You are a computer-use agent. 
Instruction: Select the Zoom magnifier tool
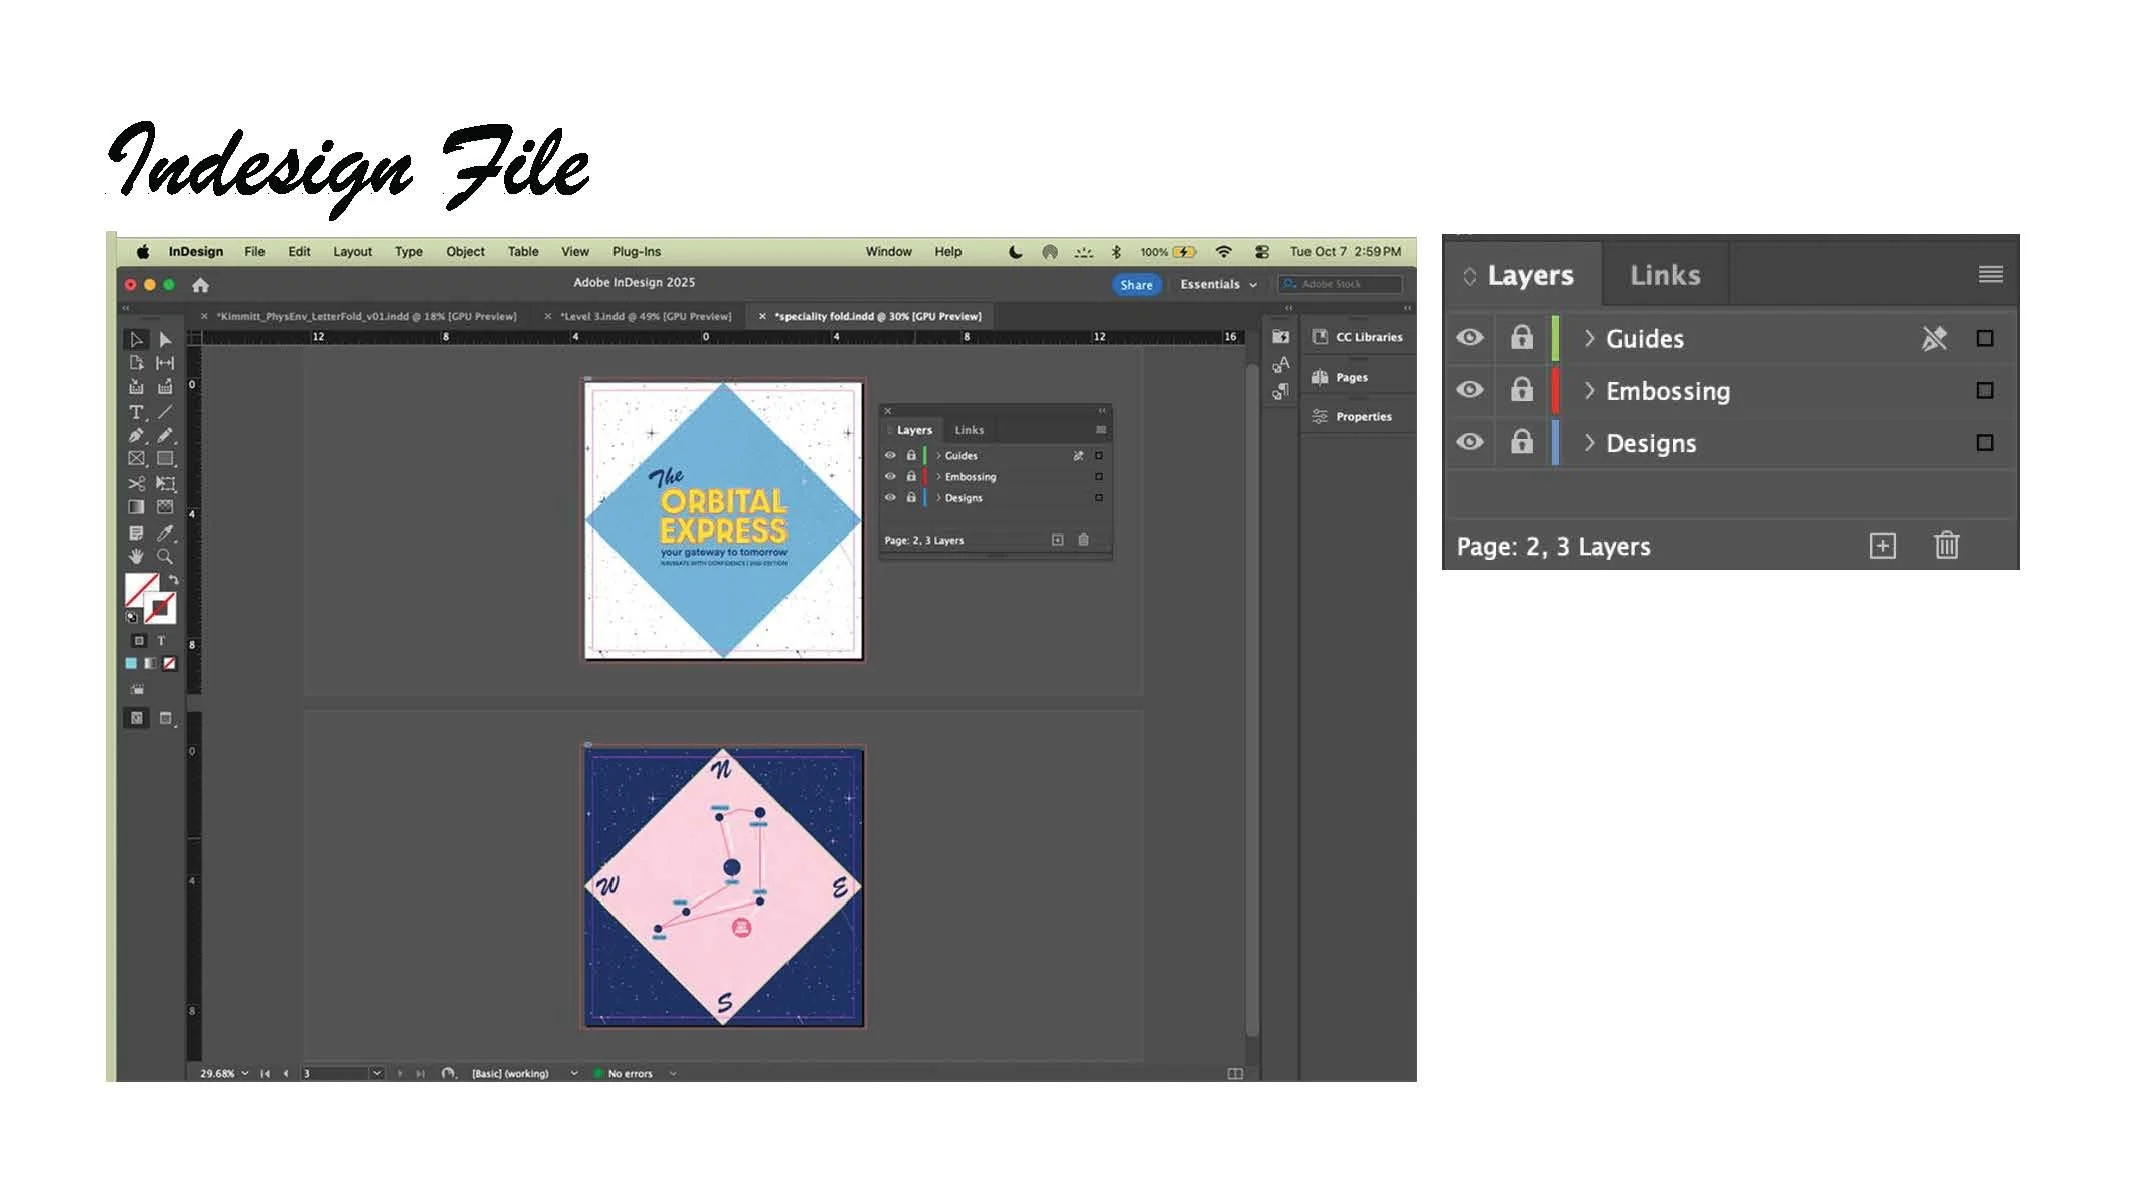point(165,557)
